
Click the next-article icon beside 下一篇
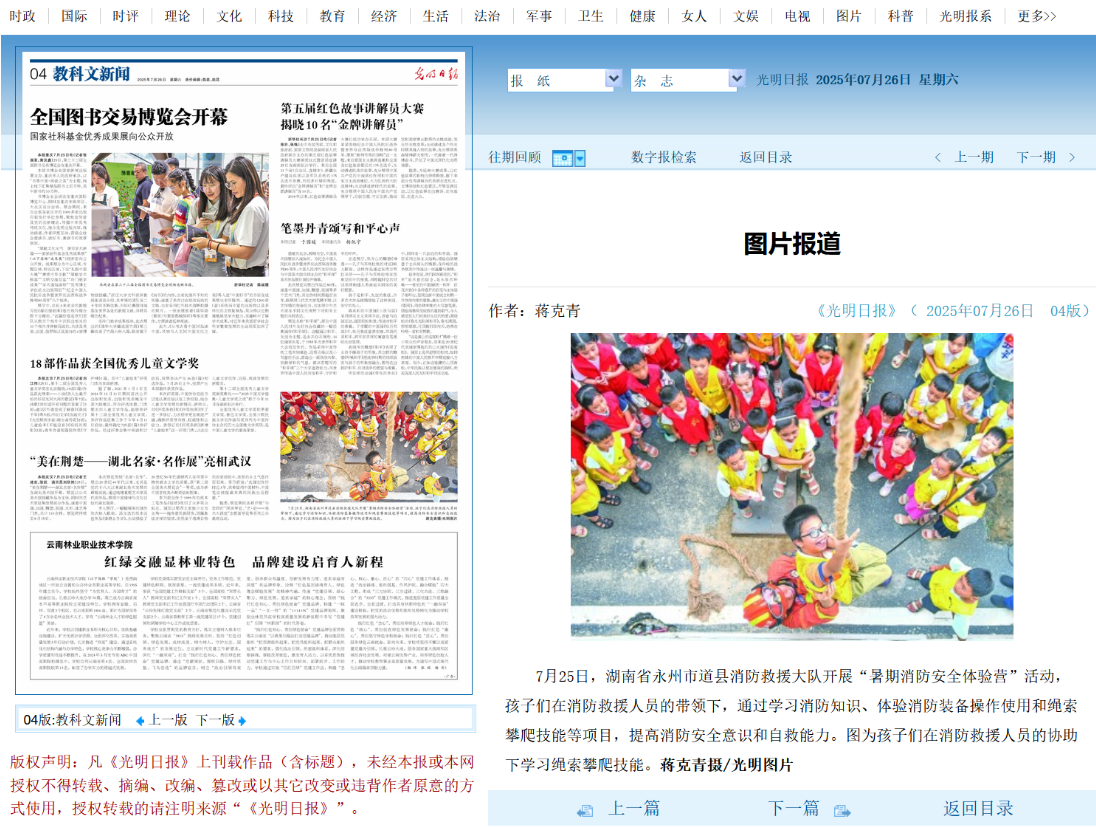[x=841, y=810]
